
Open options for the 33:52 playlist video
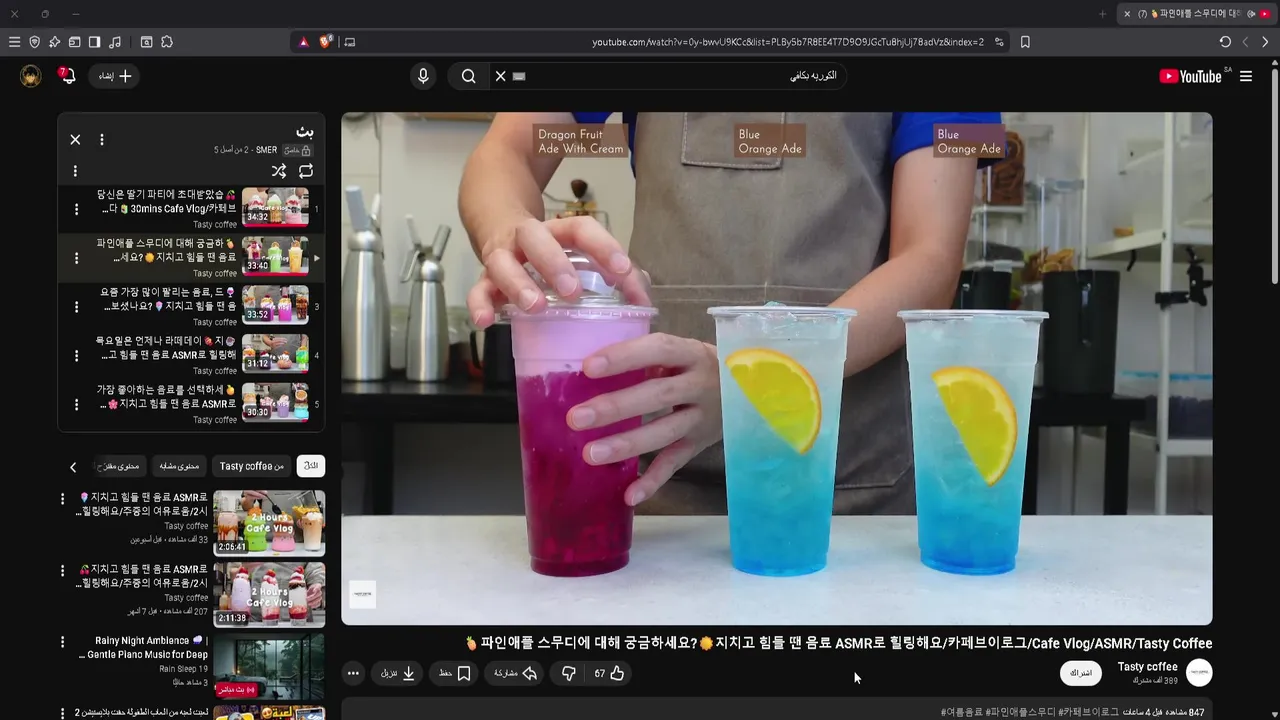76,307
